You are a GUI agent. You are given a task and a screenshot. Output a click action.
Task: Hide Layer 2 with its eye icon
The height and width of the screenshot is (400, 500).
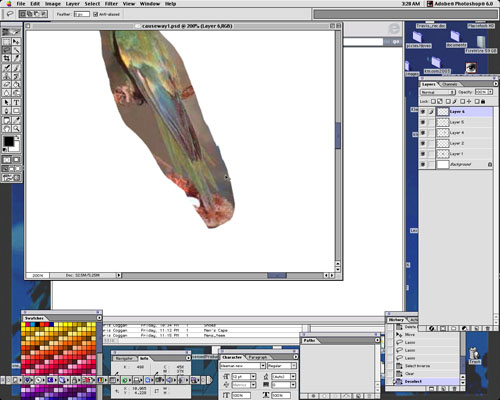point(423,143)
